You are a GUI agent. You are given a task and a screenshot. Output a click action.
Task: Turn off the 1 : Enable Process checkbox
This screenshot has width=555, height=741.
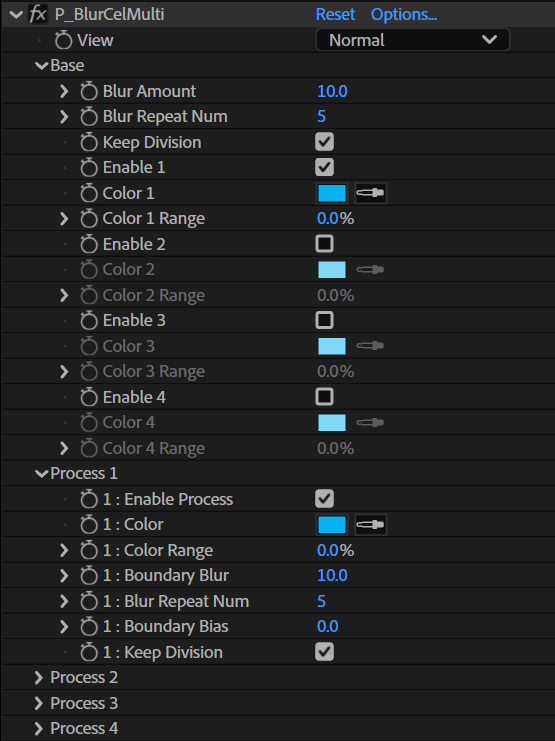[x=324, y=499]
